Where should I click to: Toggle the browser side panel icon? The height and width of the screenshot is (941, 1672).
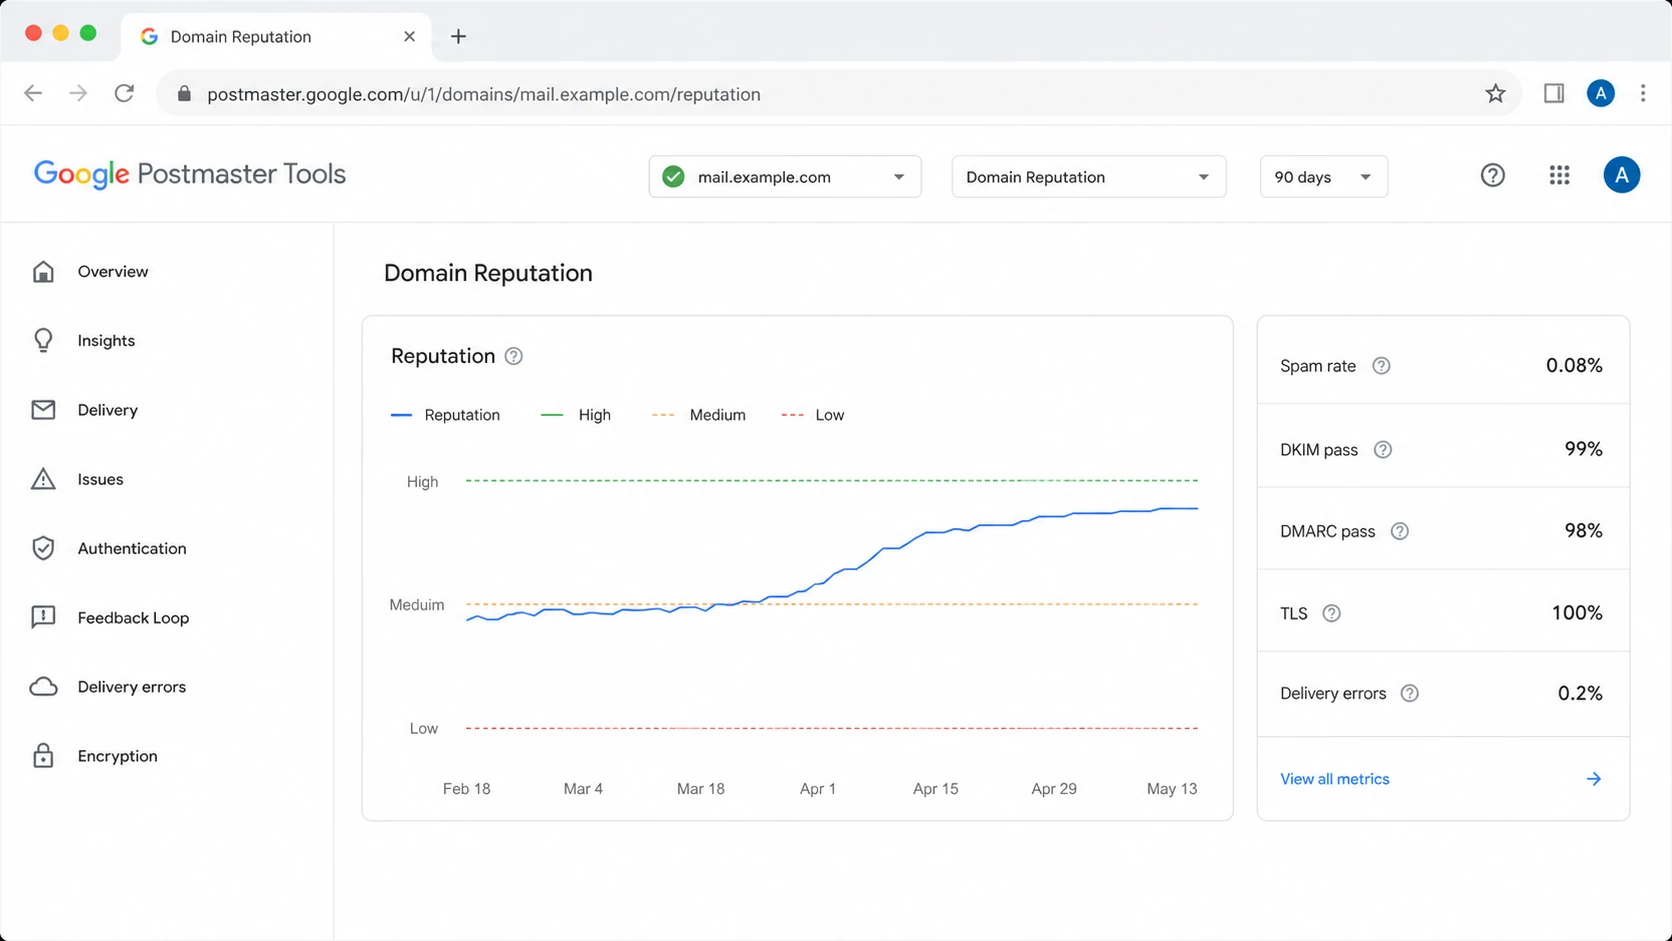pos(1554,93)
